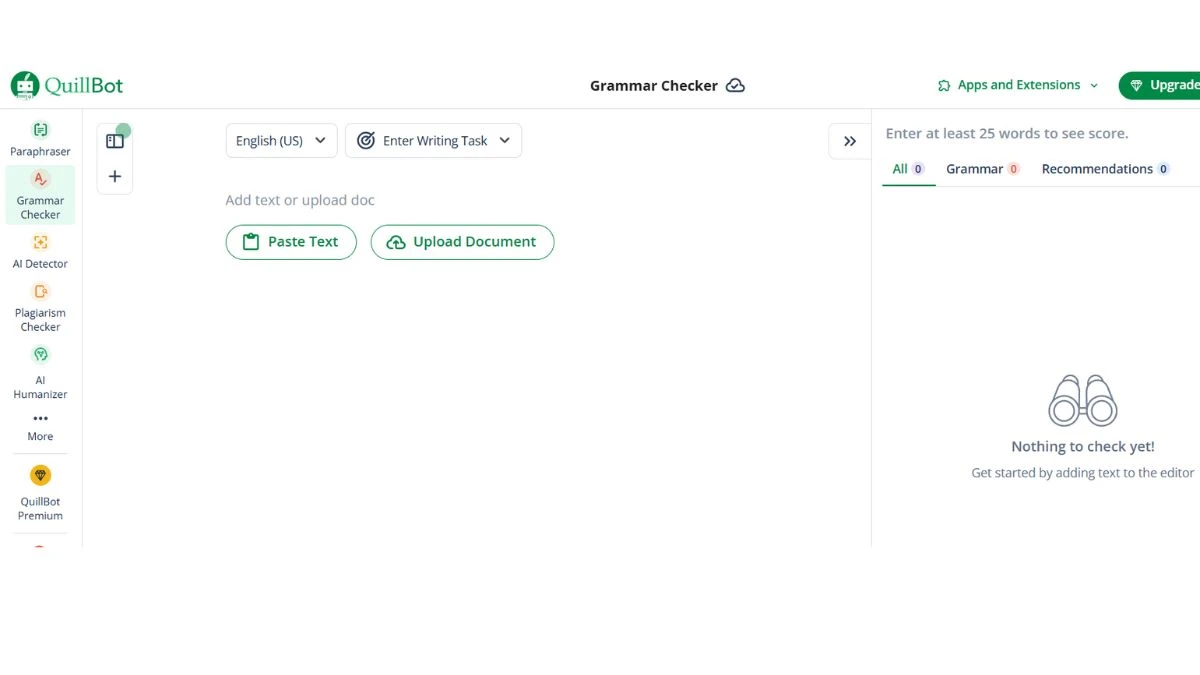Switch to the Grammar tab

pos(982,169)
